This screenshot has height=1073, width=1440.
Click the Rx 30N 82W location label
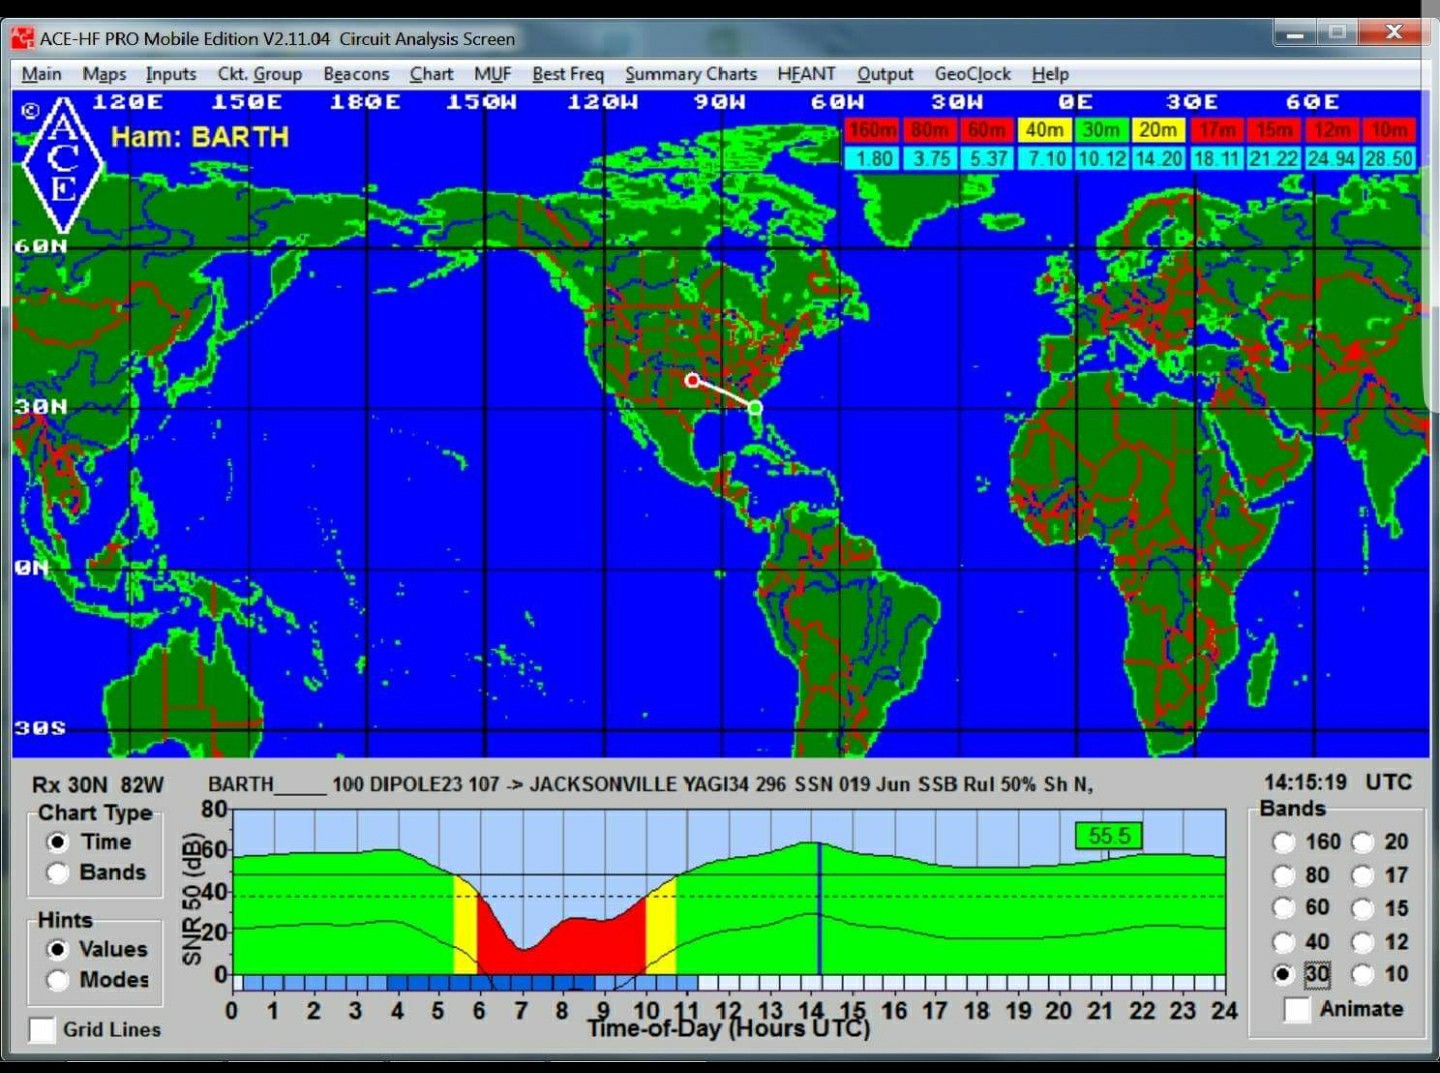(97, 785)
